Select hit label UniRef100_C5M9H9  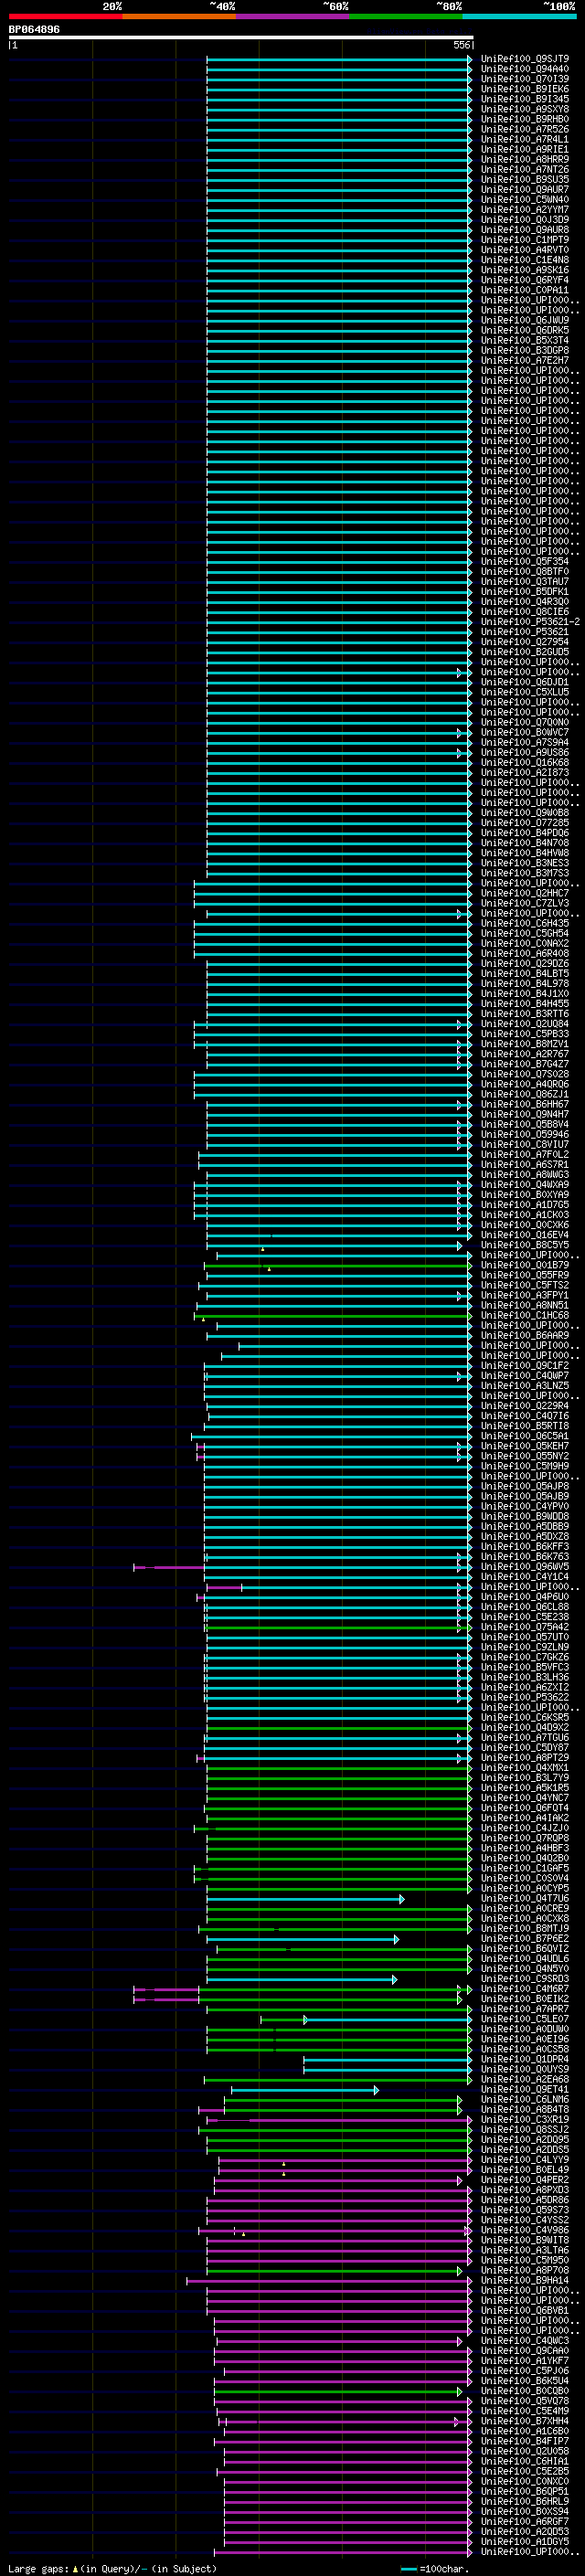tap(525, 1466)
